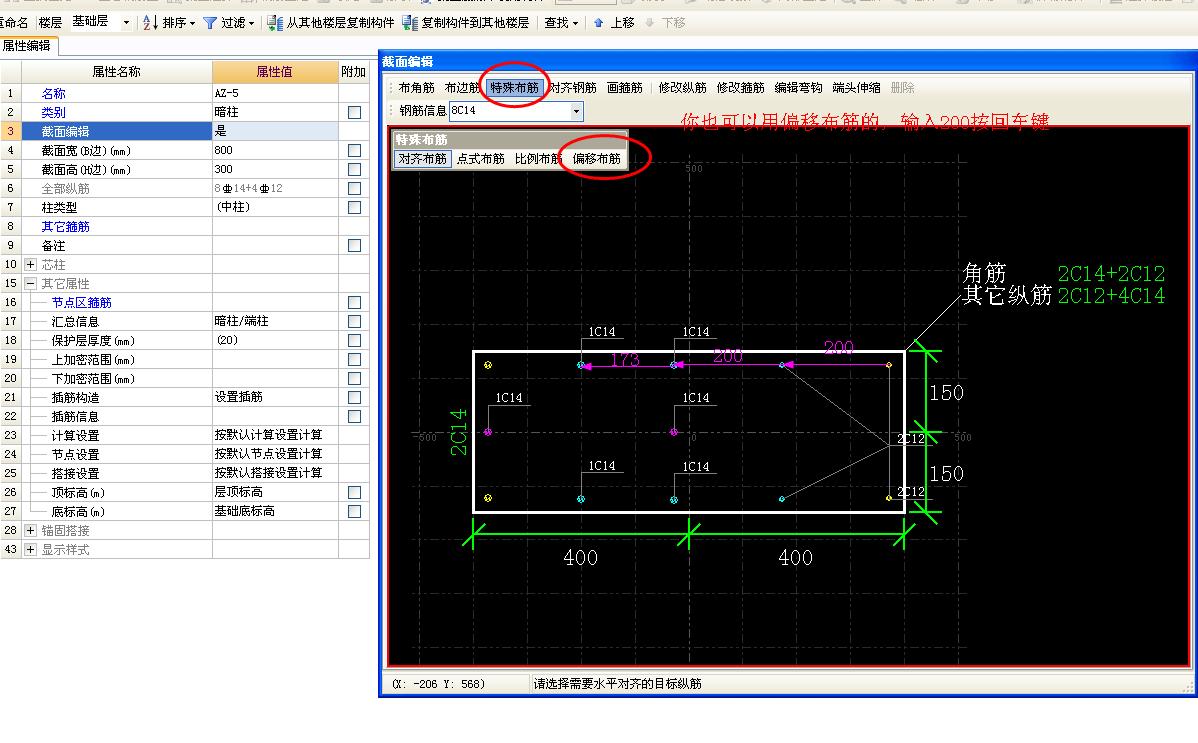Tick the 附加 checkbox for 截面高
The width and height of the screenshot is (1198, 743).
355,170
